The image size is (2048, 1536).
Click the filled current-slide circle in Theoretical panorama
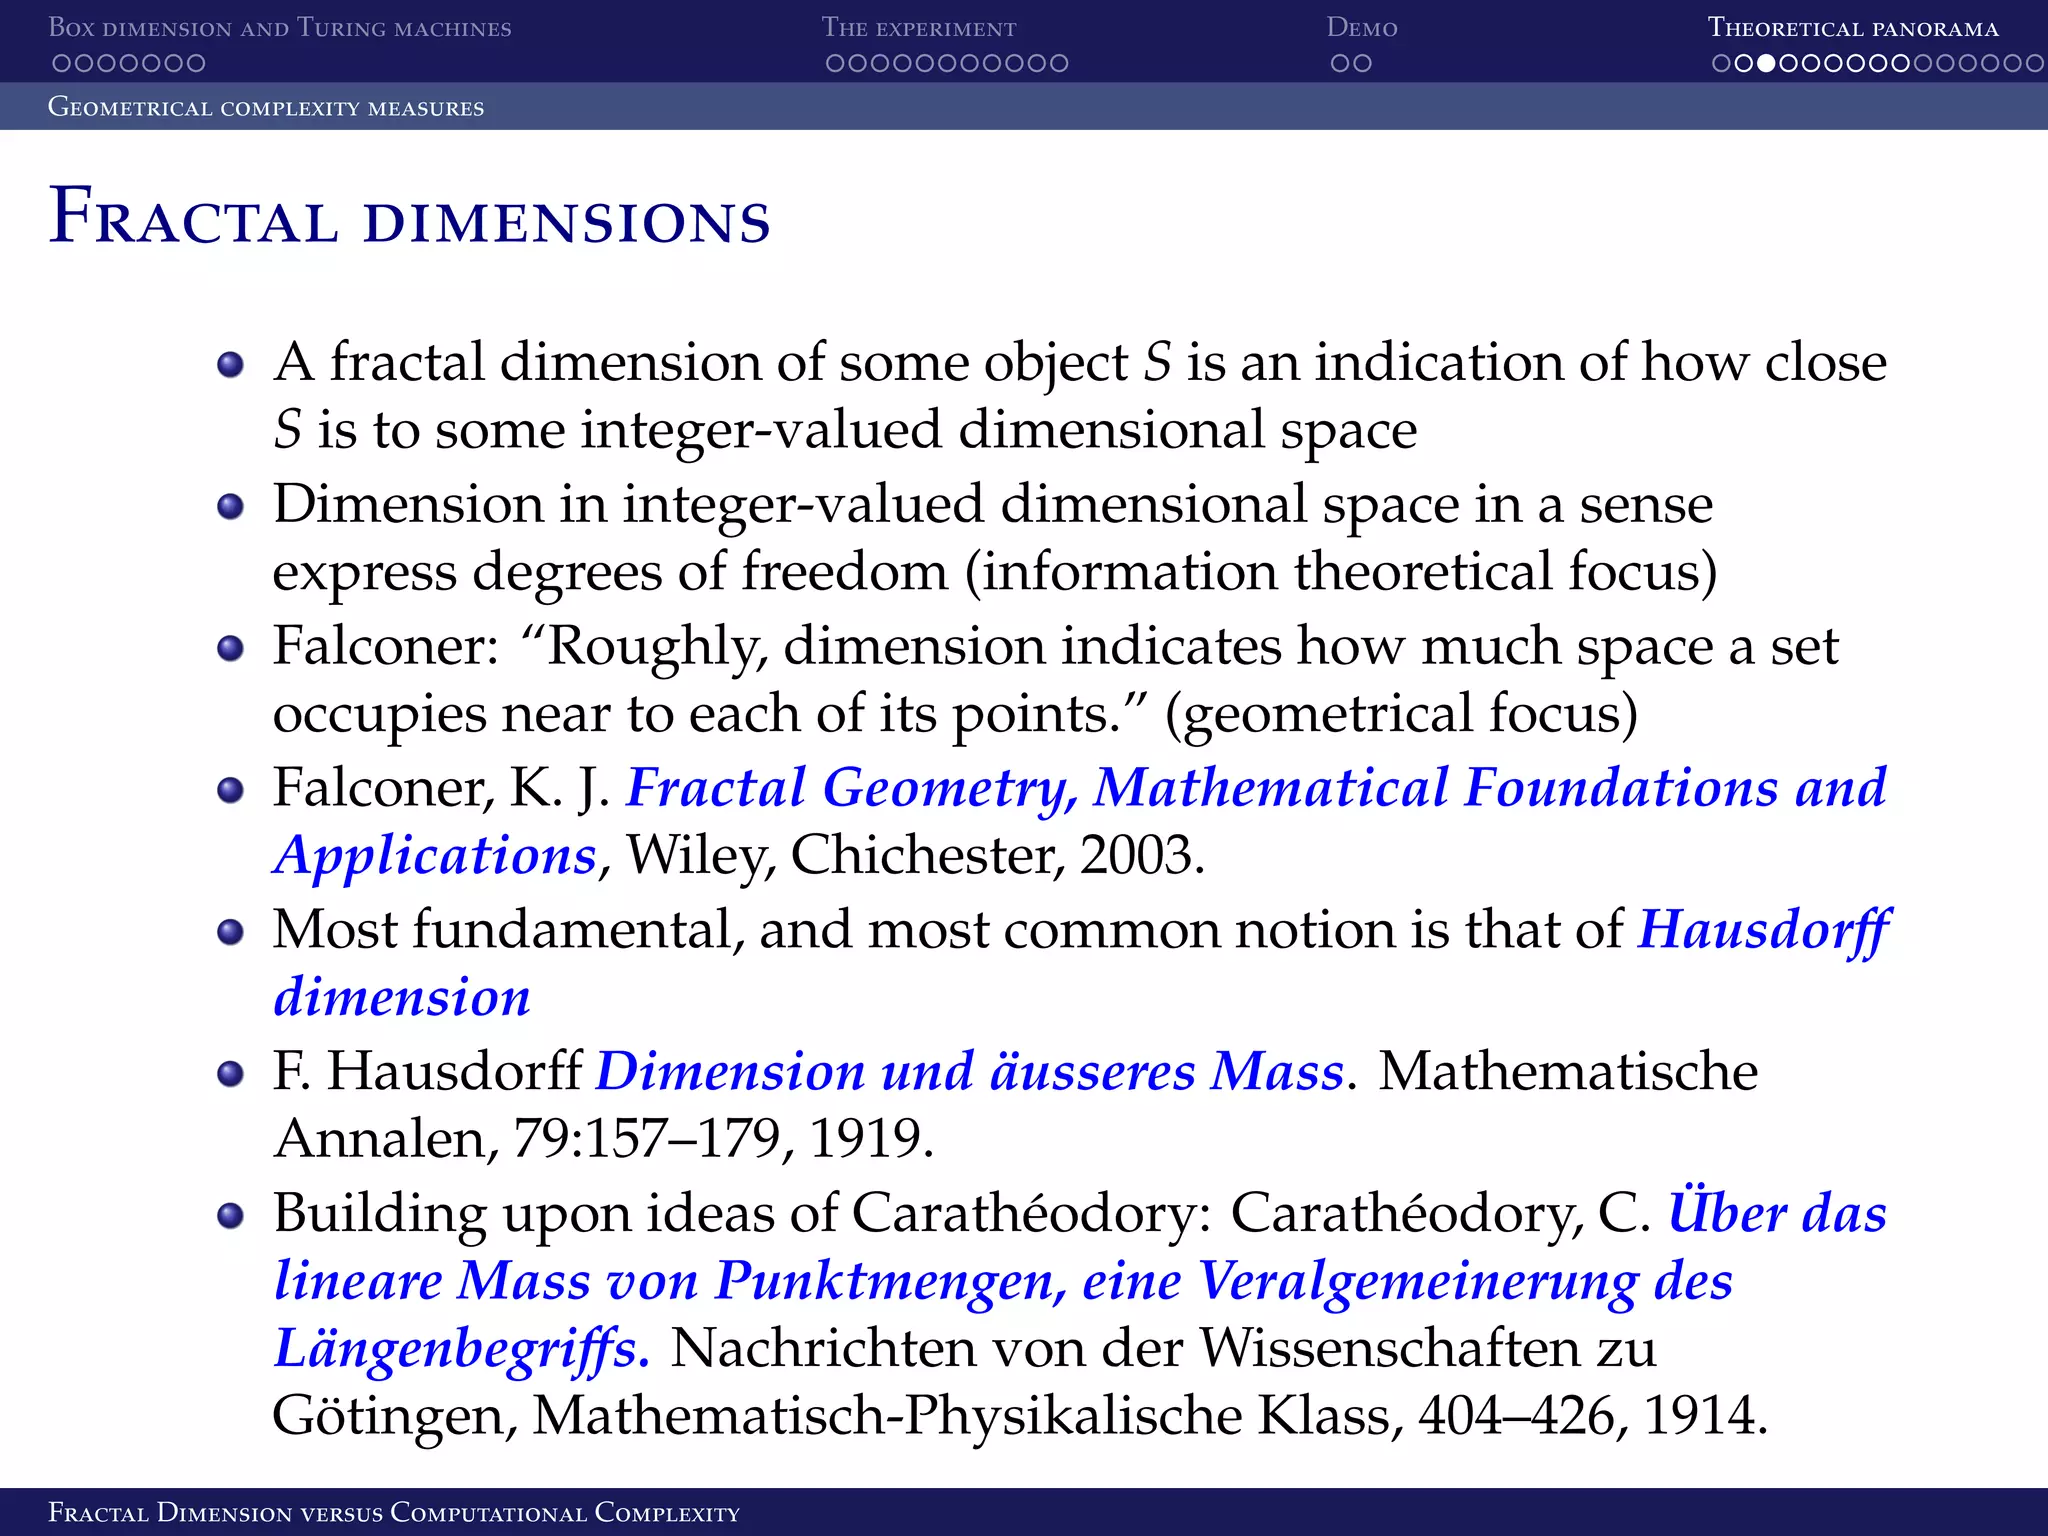(1766, 63)
